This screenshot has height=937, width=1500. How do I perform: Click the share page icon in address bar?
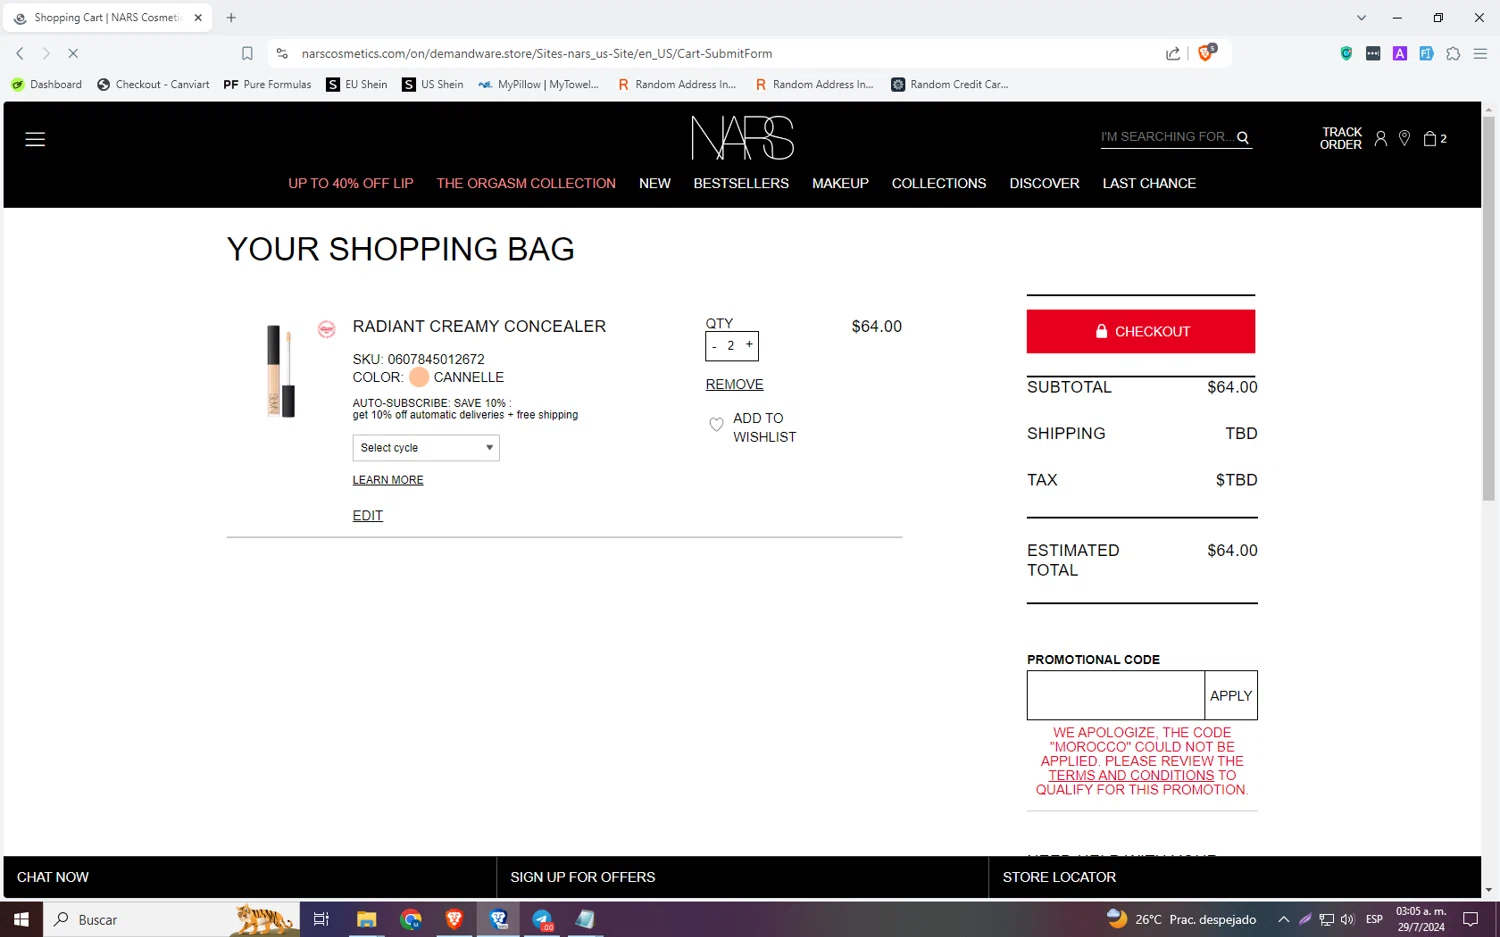(1173, 53)
